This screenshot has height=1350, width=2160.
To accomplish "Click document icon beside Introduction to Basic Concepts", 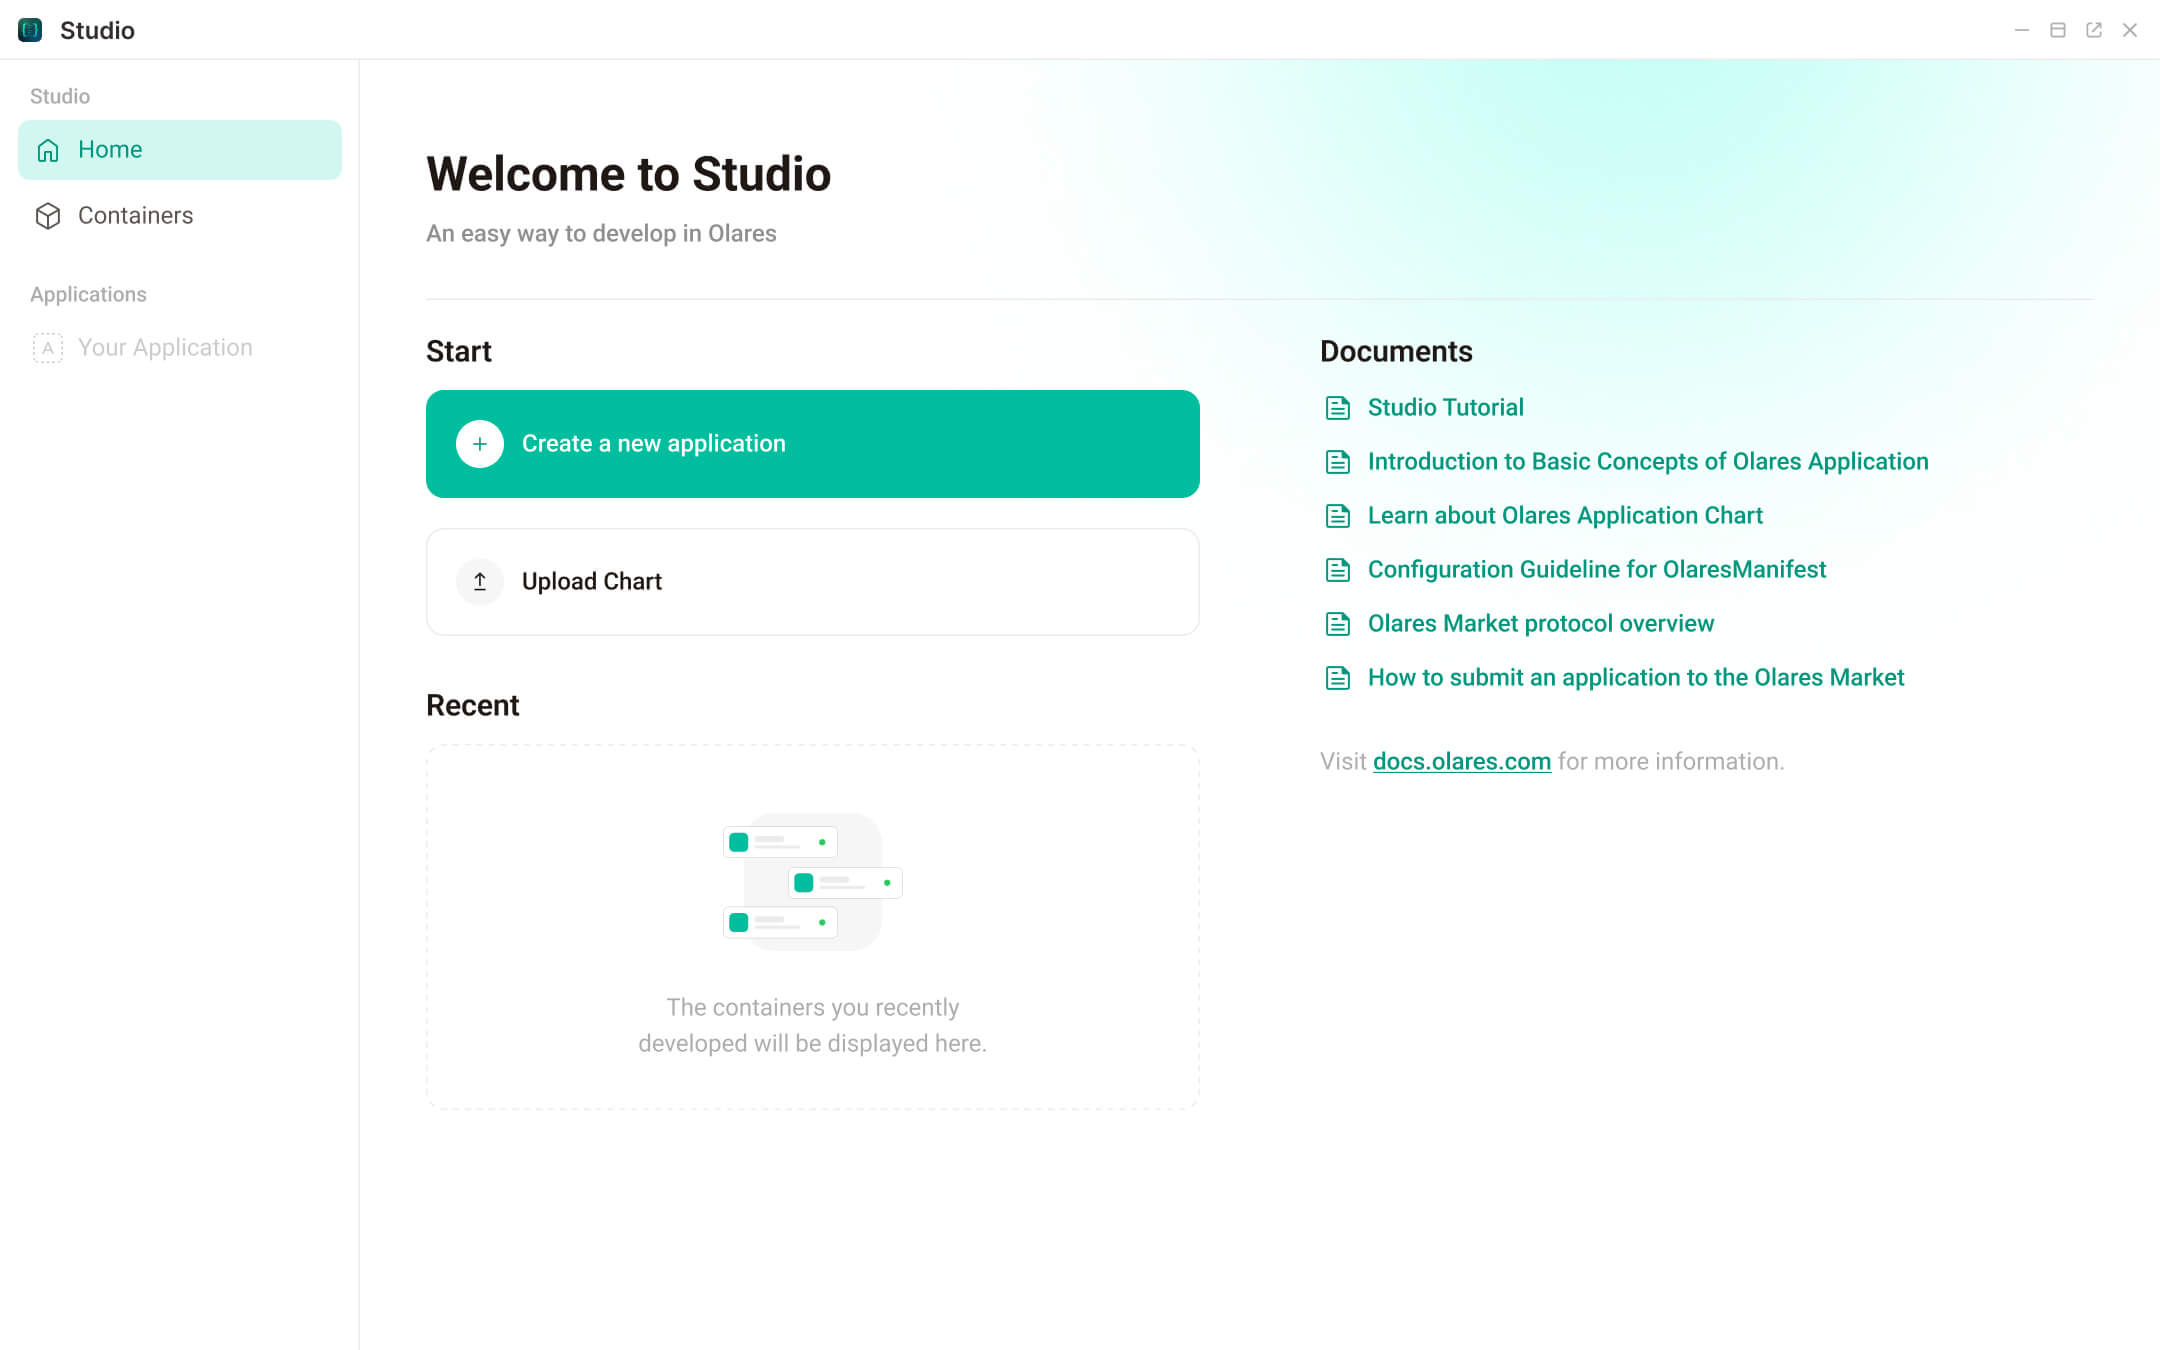I will [1338, 462].
